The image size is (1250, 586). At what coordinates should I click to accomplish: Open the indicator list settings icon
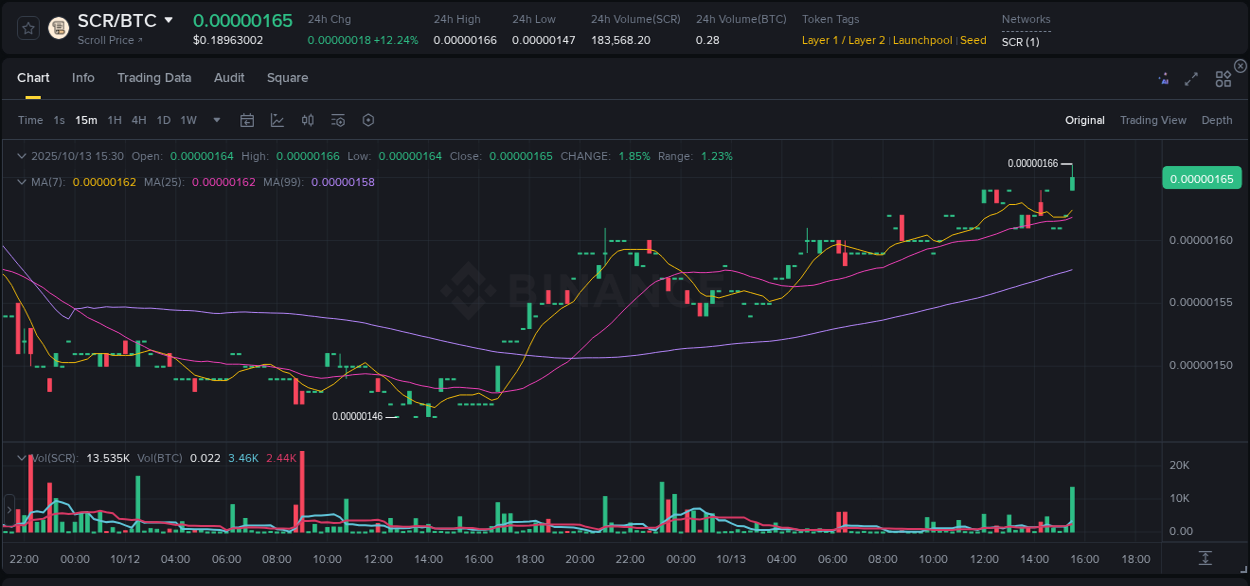pos(337,119)
